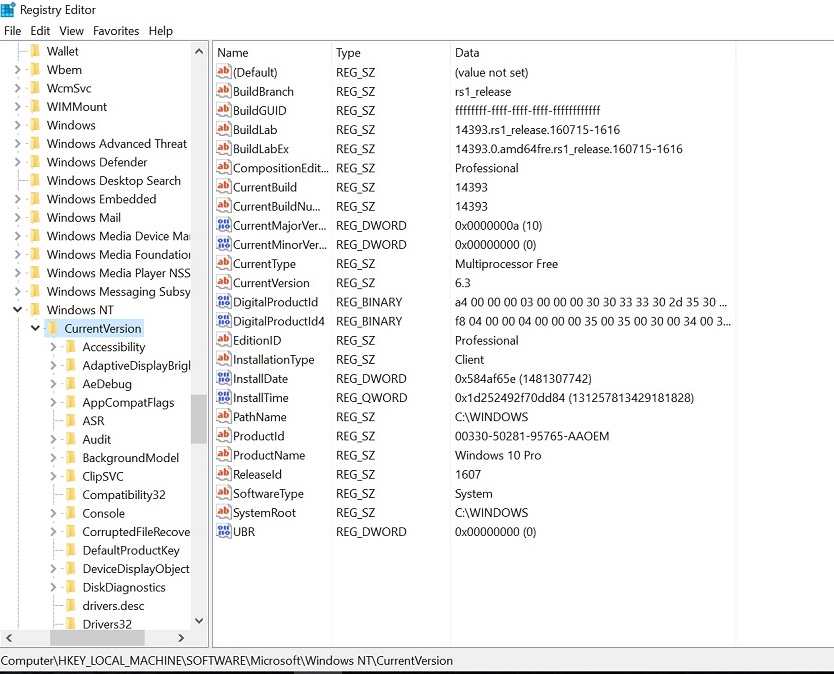
Task: Click the tree scroll up arrow
Action: [199, 52]
